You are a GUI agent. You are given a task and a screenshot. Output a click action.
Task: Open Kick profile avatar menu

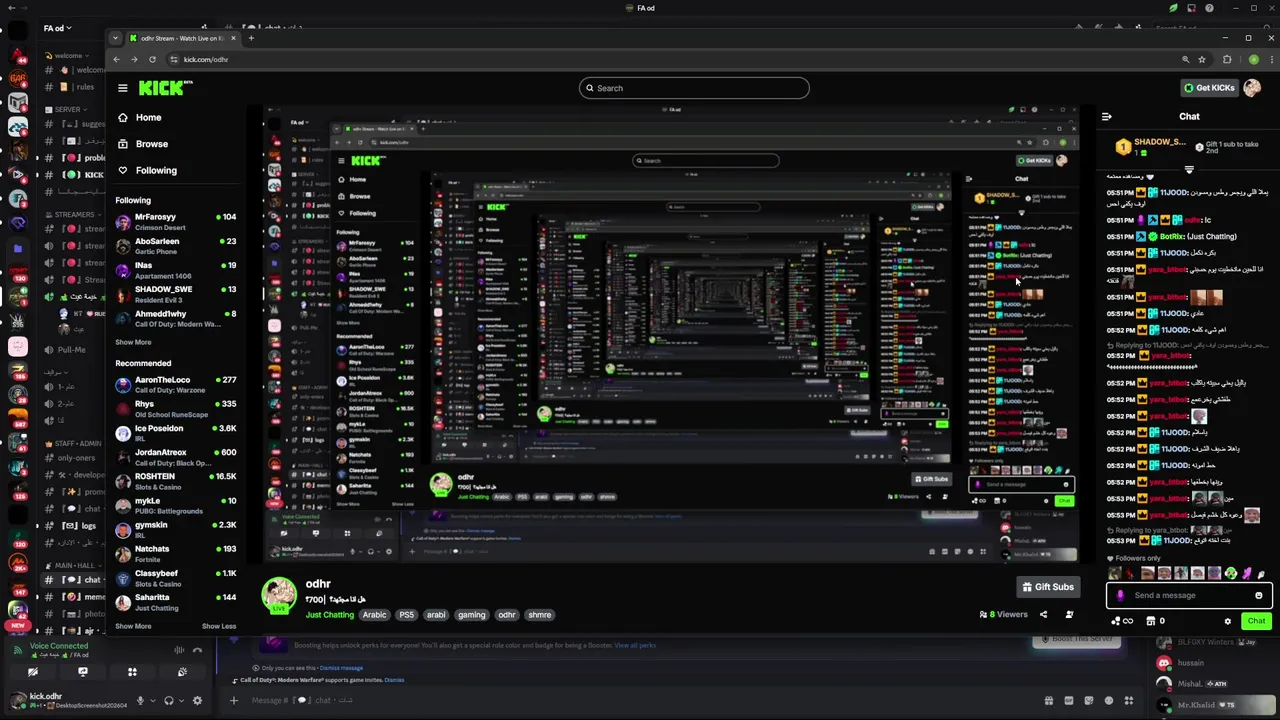tap(1252, 88)
